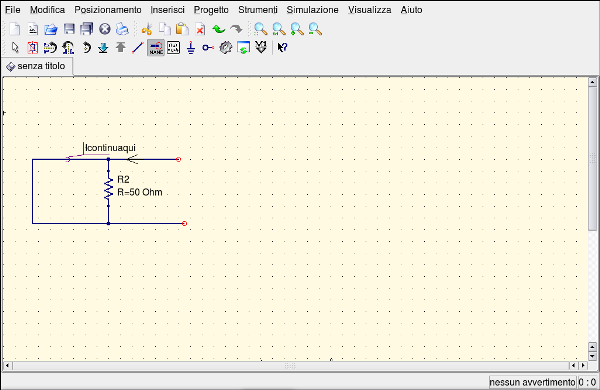The width and height of the screenshot is (600, 390).
Task: Undo the last action
Action: (218, 29)
